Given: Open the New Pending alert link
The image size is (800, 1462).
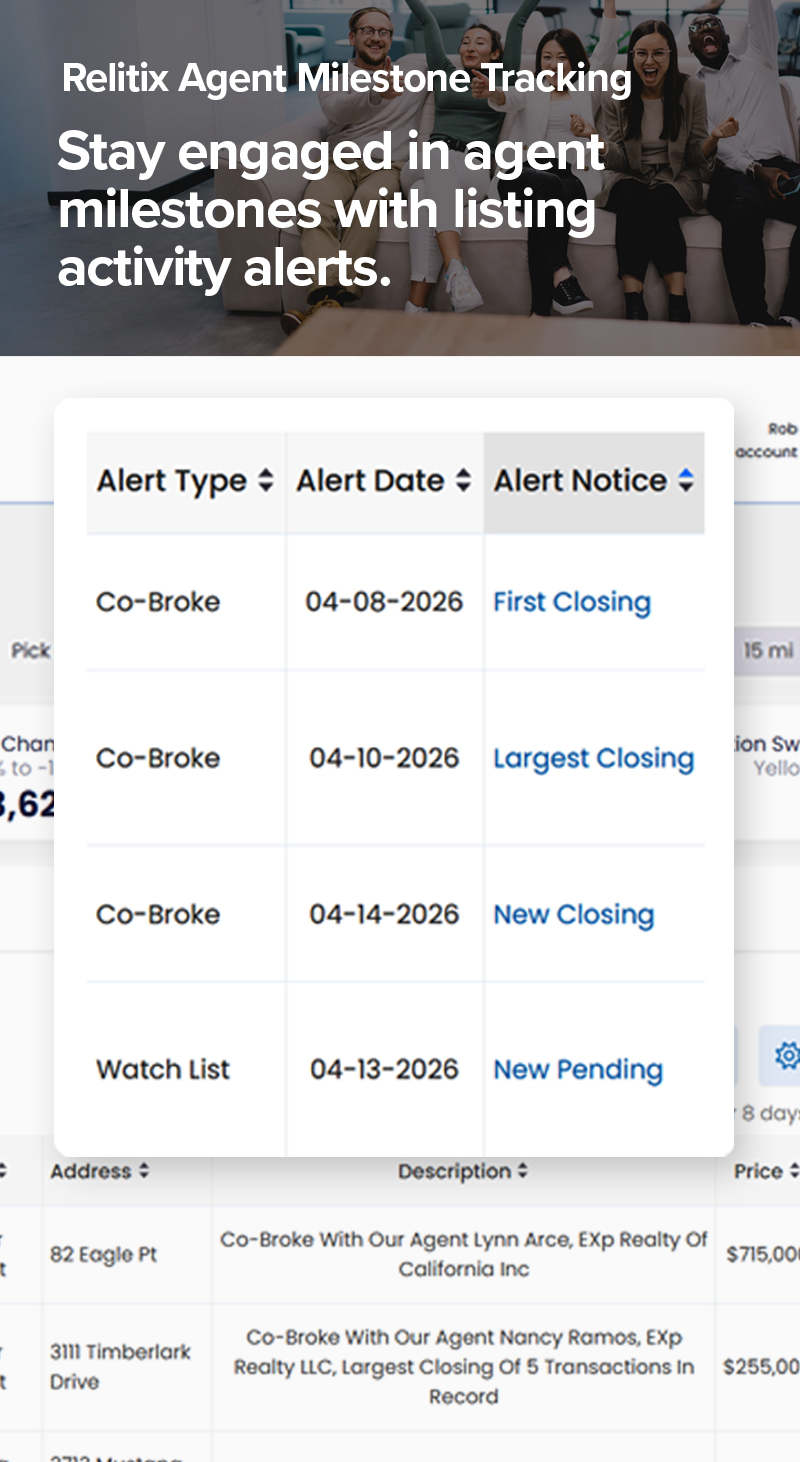Looking at the screenshot, I should click(x=577, y=1069).
